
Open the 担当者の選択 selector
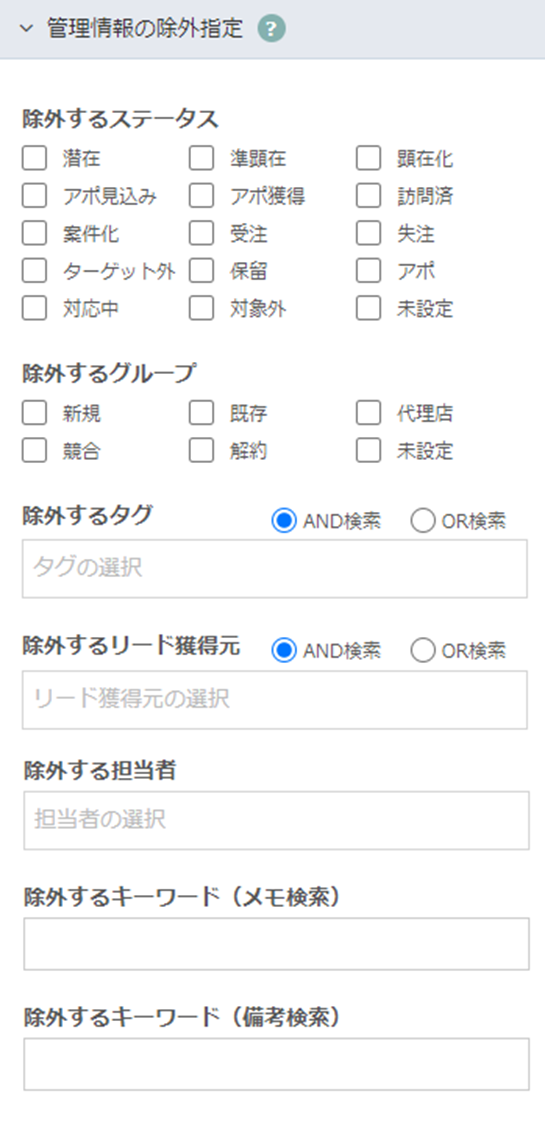[276, 820]
